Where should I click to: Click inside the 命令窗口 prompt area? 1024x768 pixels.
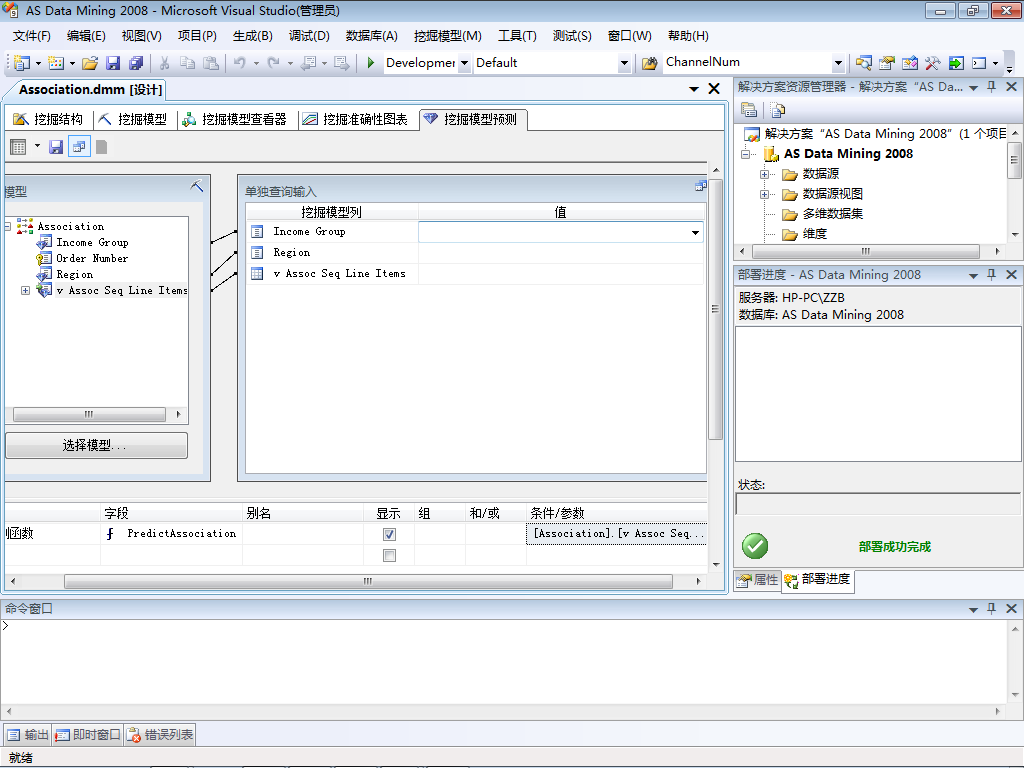(x=503, y=662)
